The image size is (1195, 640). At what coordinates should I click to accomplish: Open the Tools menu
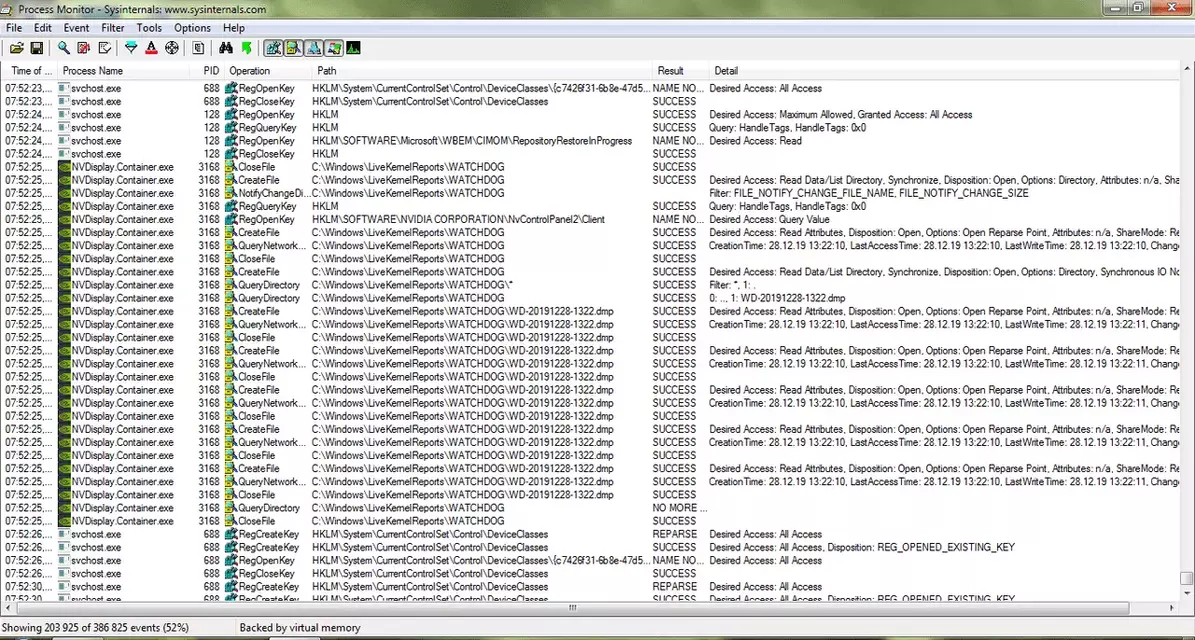[149, 28]
